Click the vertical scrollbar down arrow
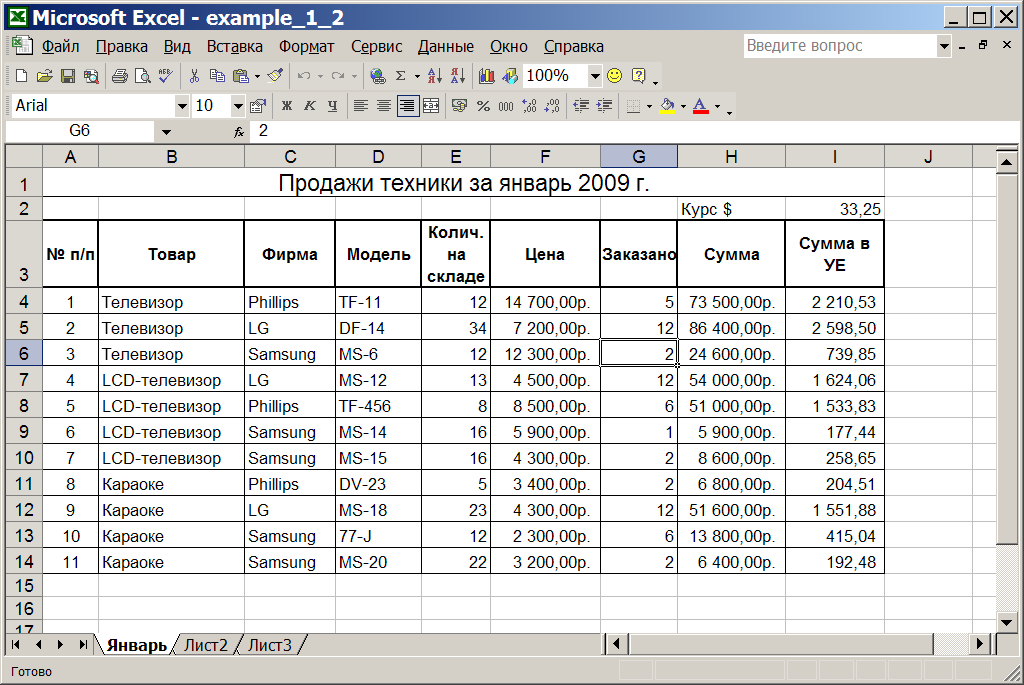Screen dimensions: 1024x685 tap(1006, 622)
